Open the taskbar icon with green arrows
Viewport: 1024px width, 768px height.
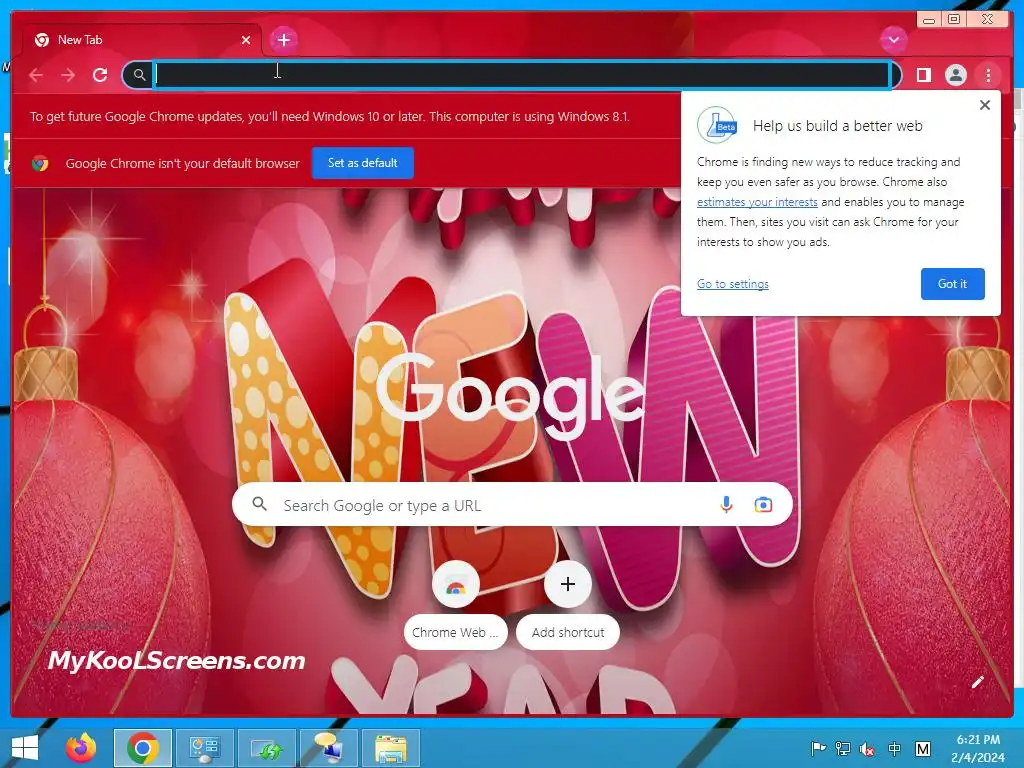pyautogui.click(x=266, y=748)
